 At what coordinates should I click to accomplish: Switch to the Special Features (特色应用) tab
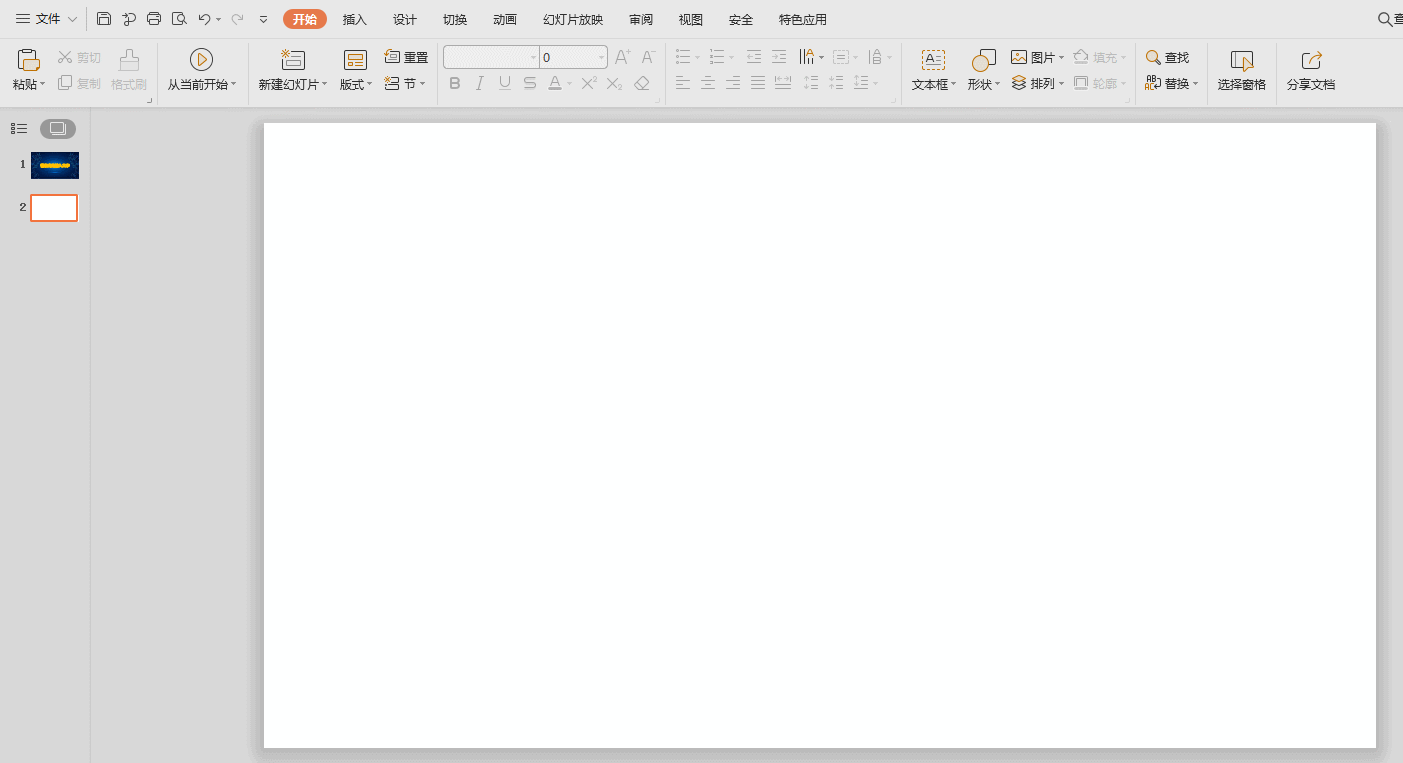pyautogui.click(x=803, y=20)
